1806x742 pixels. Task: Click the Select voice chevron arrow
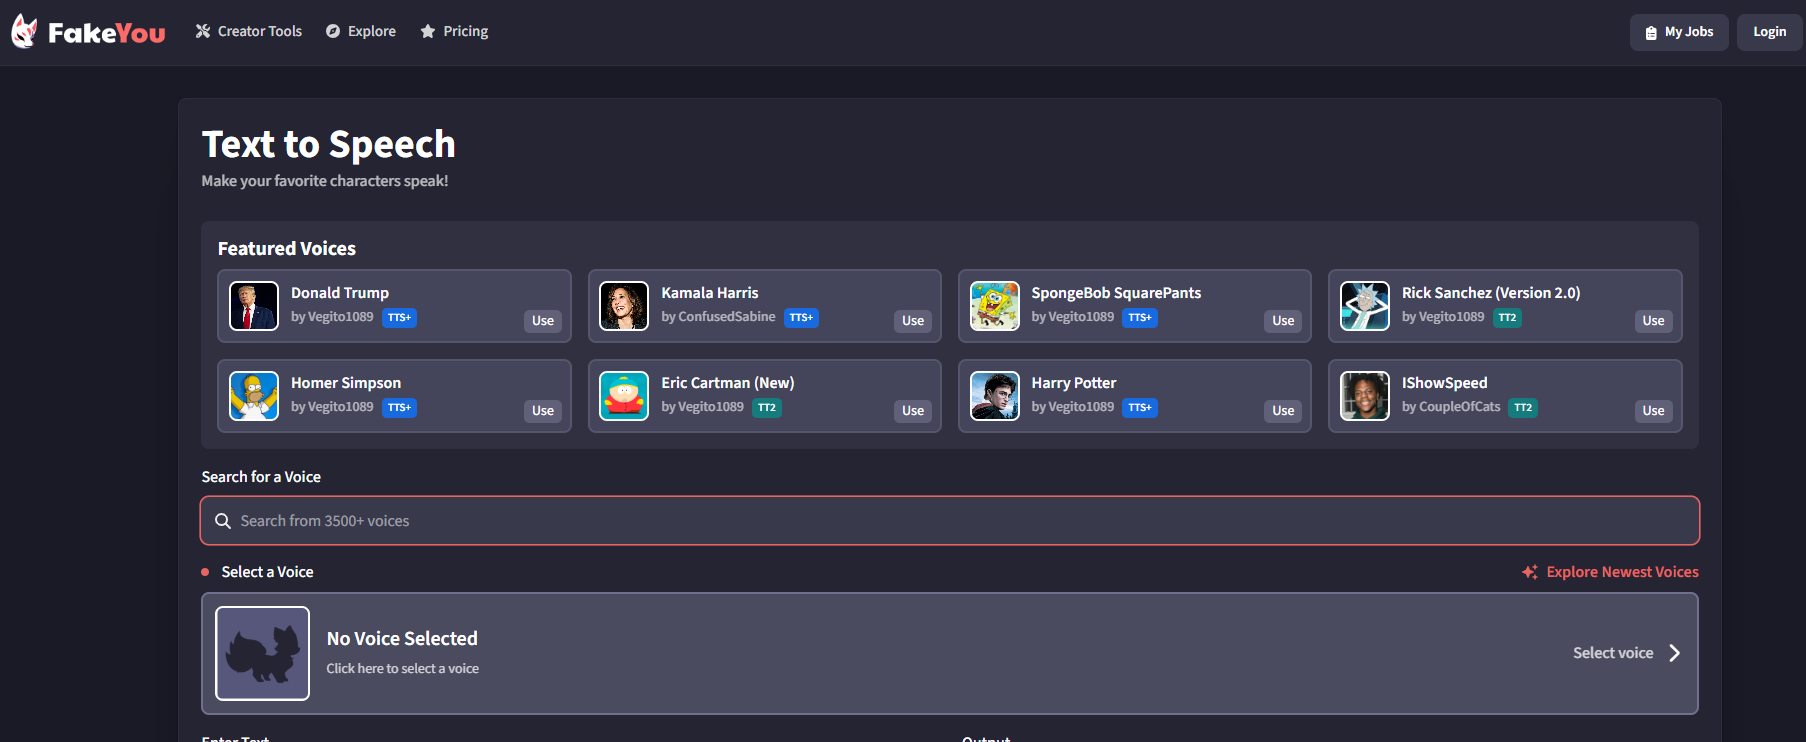(x=1675, y=653)
